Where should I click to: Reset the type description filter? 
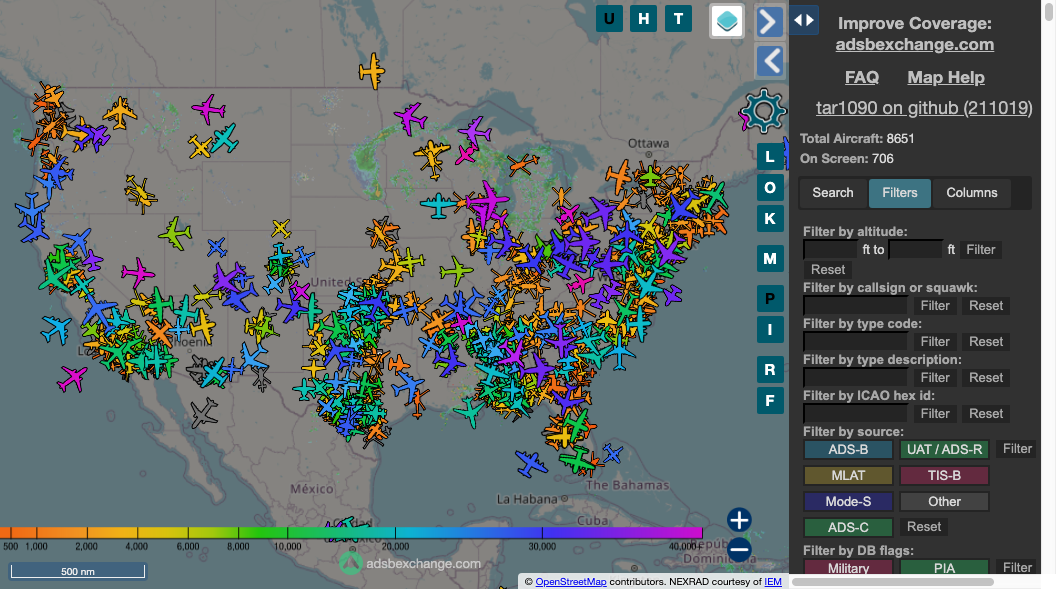click(986, 378)
